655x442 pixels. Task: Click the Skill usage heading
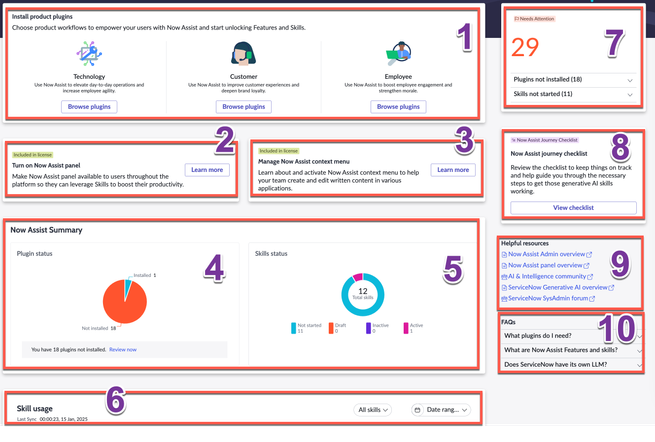35,409
